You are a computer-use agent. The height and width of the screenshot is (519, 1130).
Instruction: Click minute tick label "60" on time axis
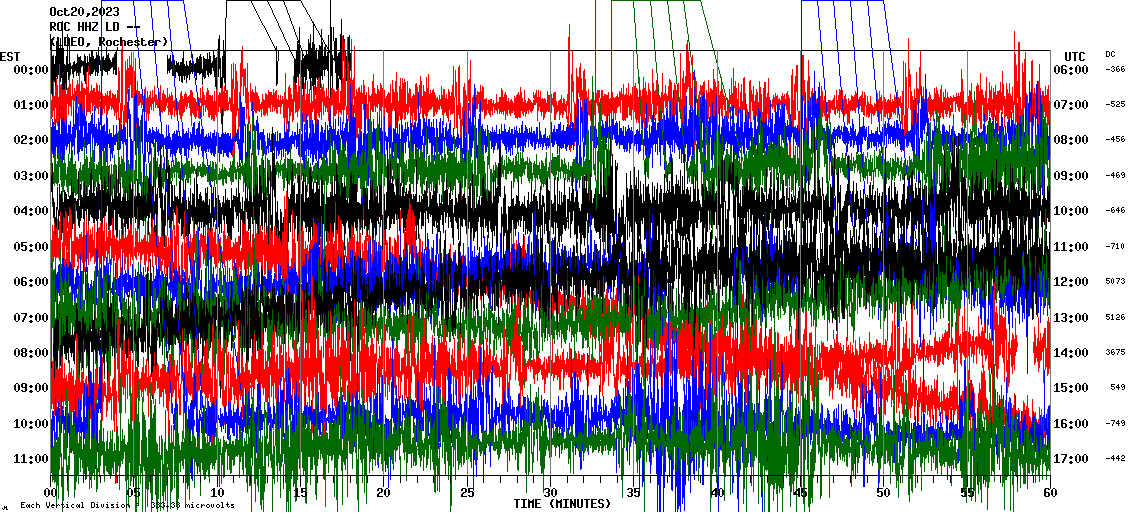click(x=1050, y=493)
